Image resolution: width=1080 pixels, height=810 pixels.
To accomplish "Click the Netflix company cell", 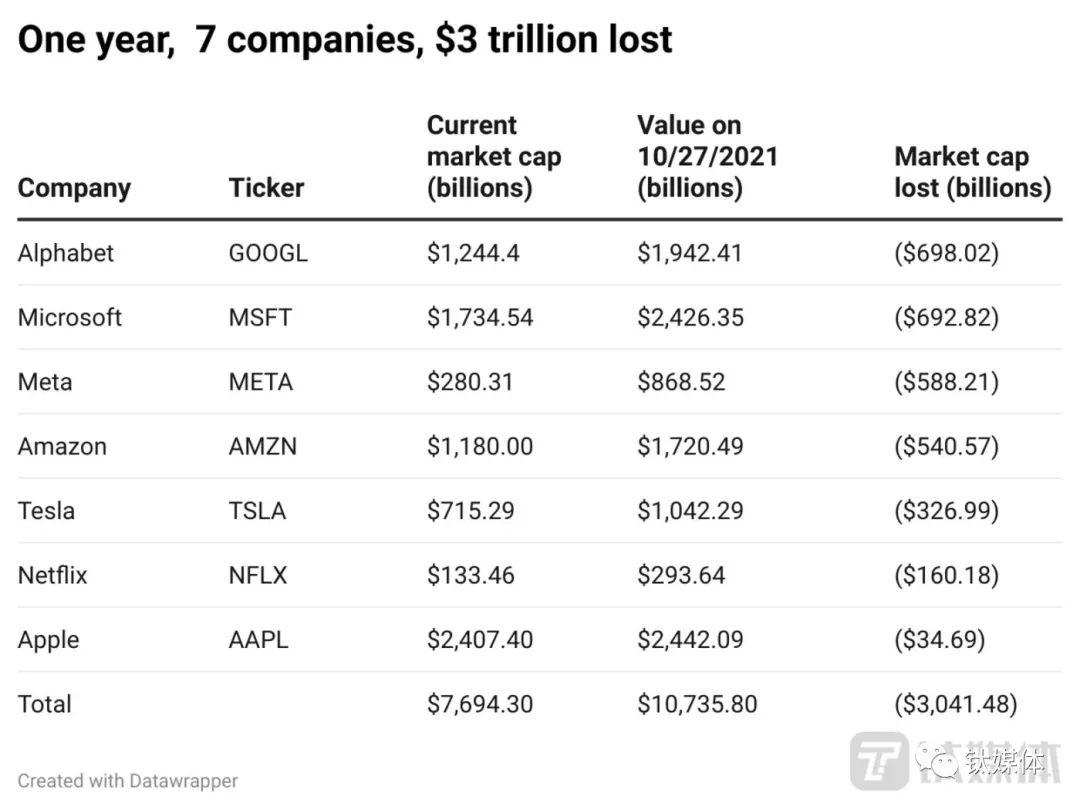I will click(x=53, y=575).
